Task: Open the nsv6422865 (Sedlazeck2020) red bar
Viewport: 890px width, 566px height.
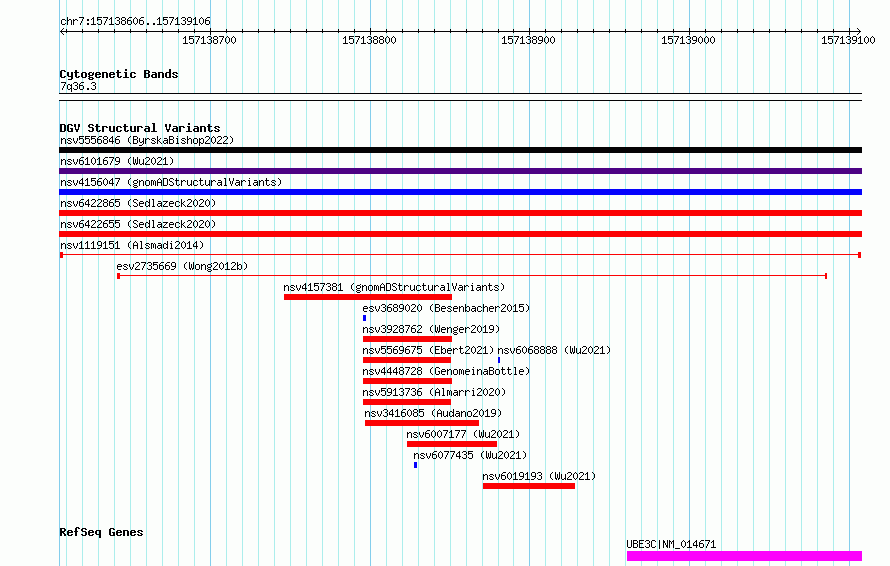Action: [x=460, y=213]
